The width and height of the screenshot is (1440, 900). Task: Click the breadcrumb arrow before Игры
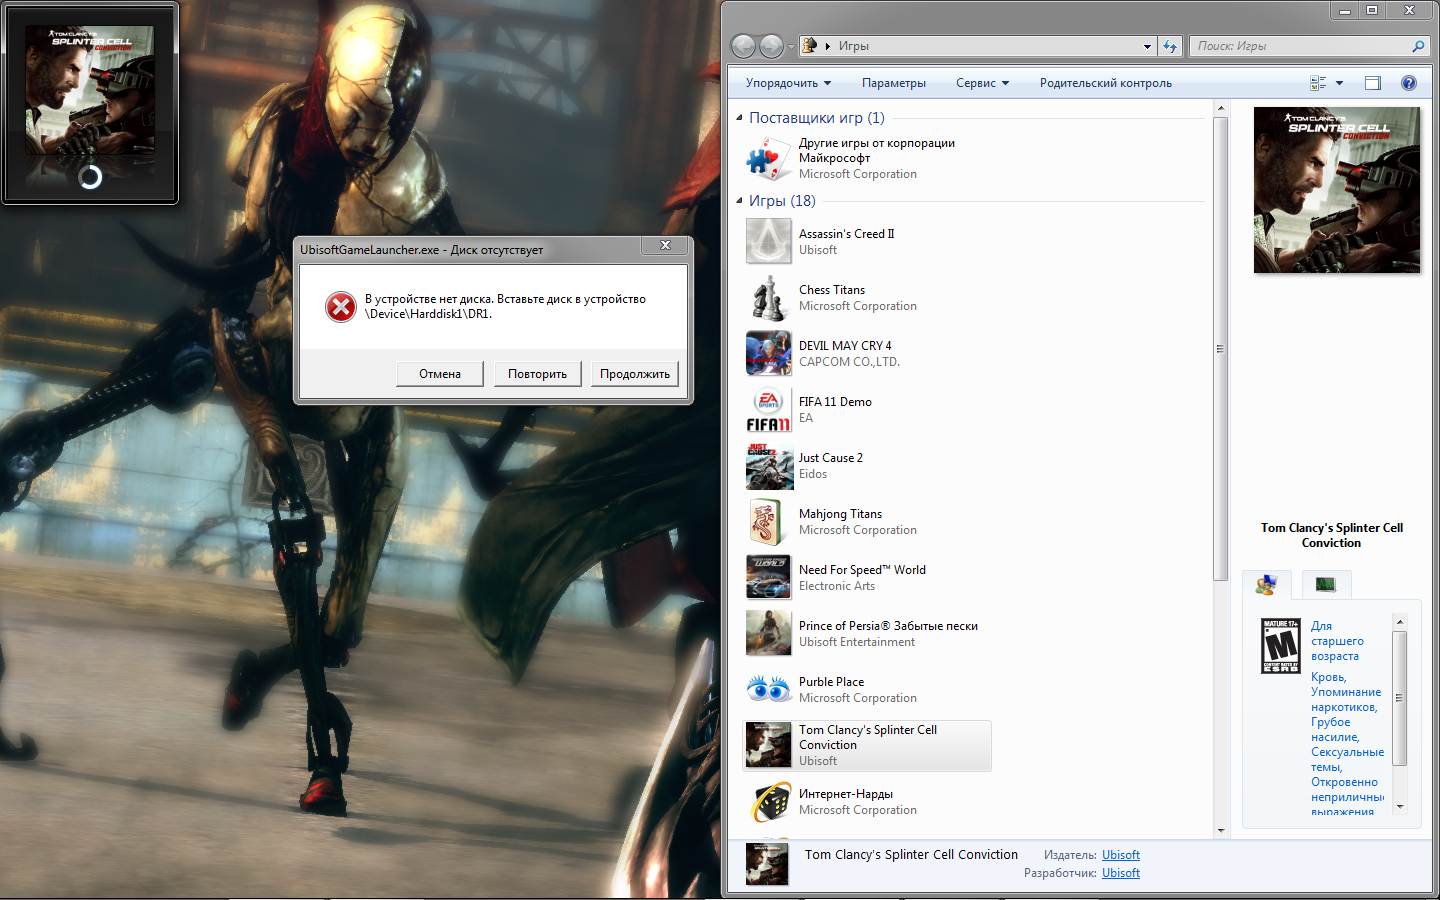pos(828,46)
